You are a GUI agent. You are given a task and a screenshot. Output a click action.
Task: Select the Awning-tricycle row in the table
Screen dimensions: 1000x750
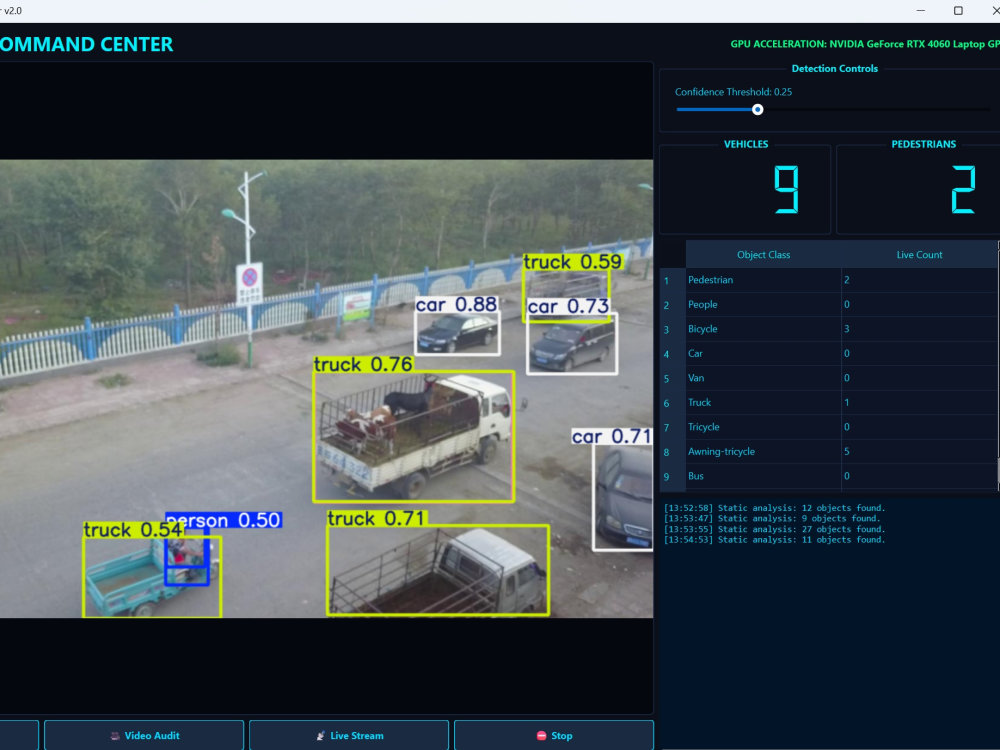(829, 452)
